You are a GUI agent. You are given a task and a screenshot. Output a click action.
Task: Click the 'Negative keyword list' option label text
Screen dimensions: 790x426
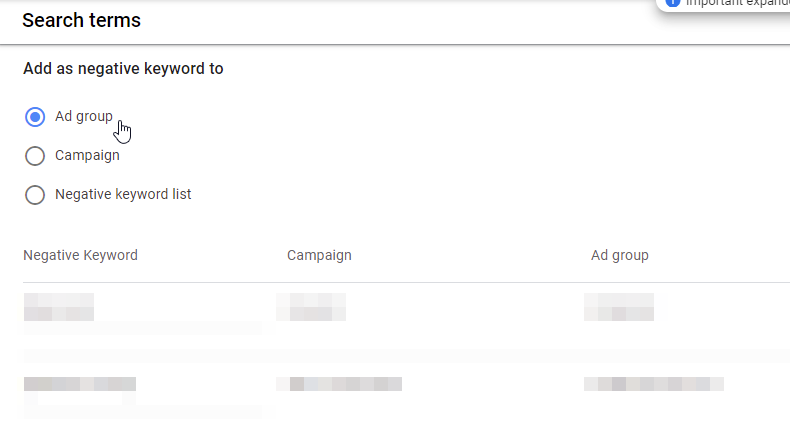coord(123,194)
